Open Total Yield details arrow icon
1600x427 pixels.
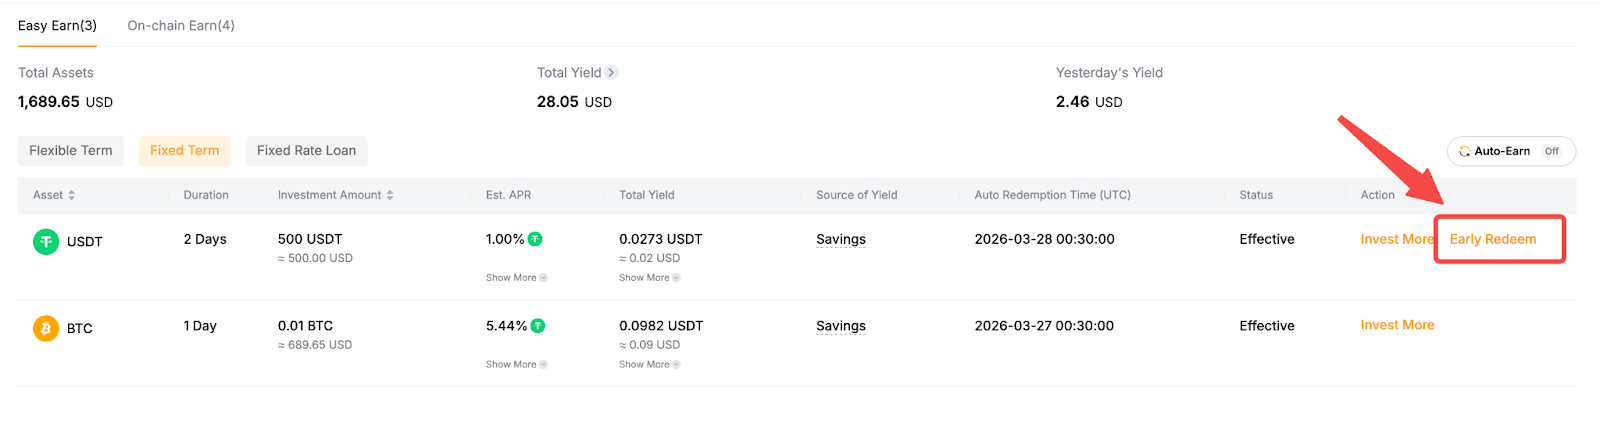tap(611, 73)
